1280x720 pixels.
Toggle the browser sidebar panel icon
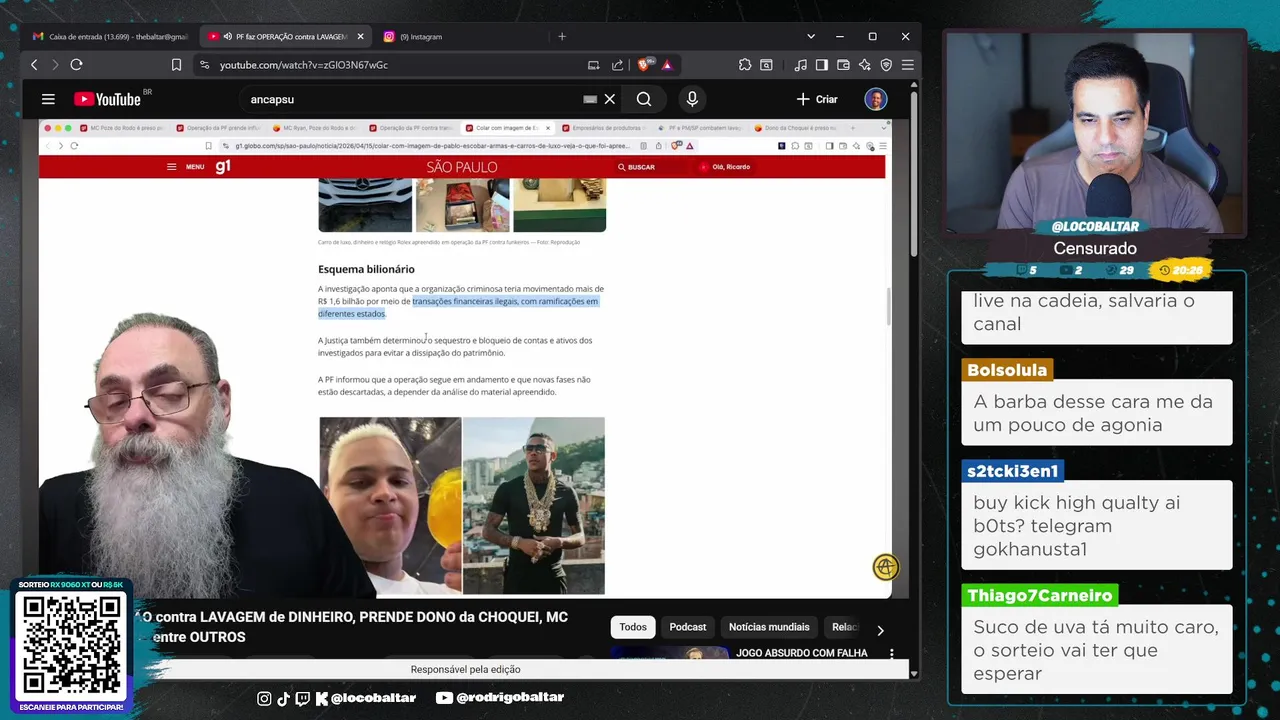(822, 65)
